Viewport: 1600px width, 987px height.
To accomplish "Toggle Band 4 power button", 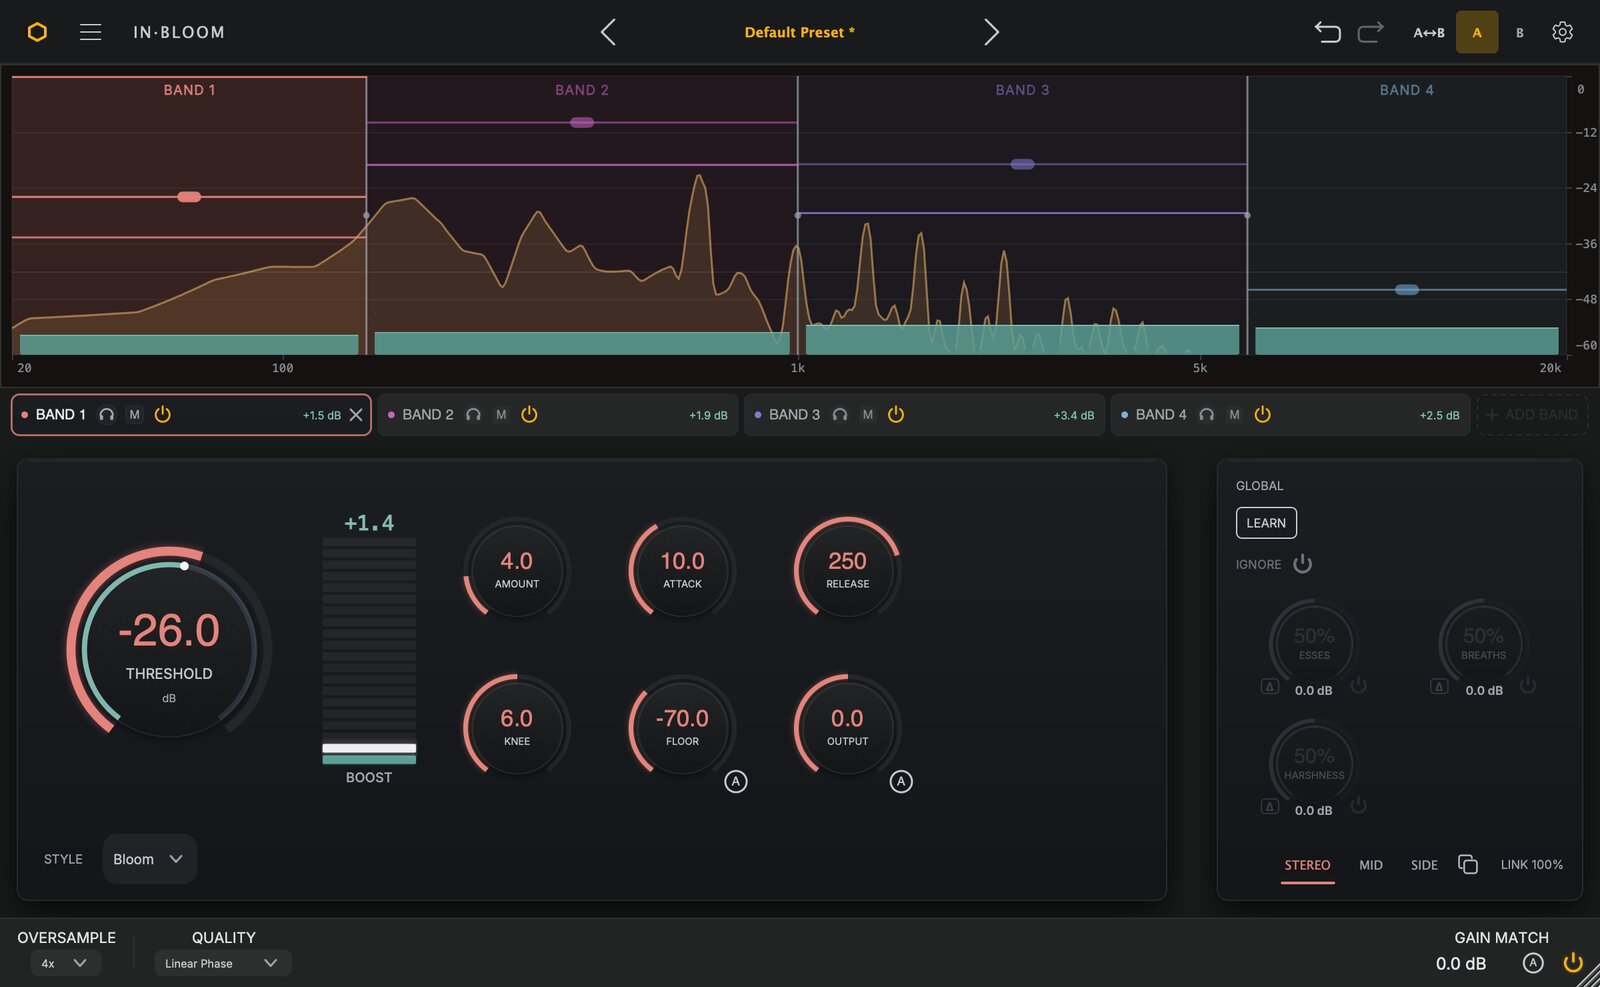I will (1263, 414).
